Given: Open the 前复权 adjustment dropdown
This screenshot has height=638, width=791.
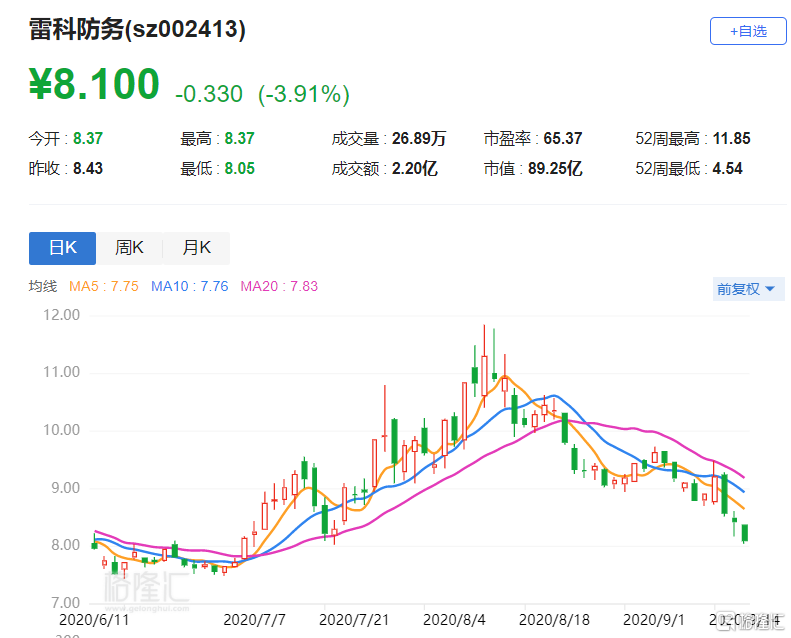Looking at the screenshot, I should [x=748, y=289].
